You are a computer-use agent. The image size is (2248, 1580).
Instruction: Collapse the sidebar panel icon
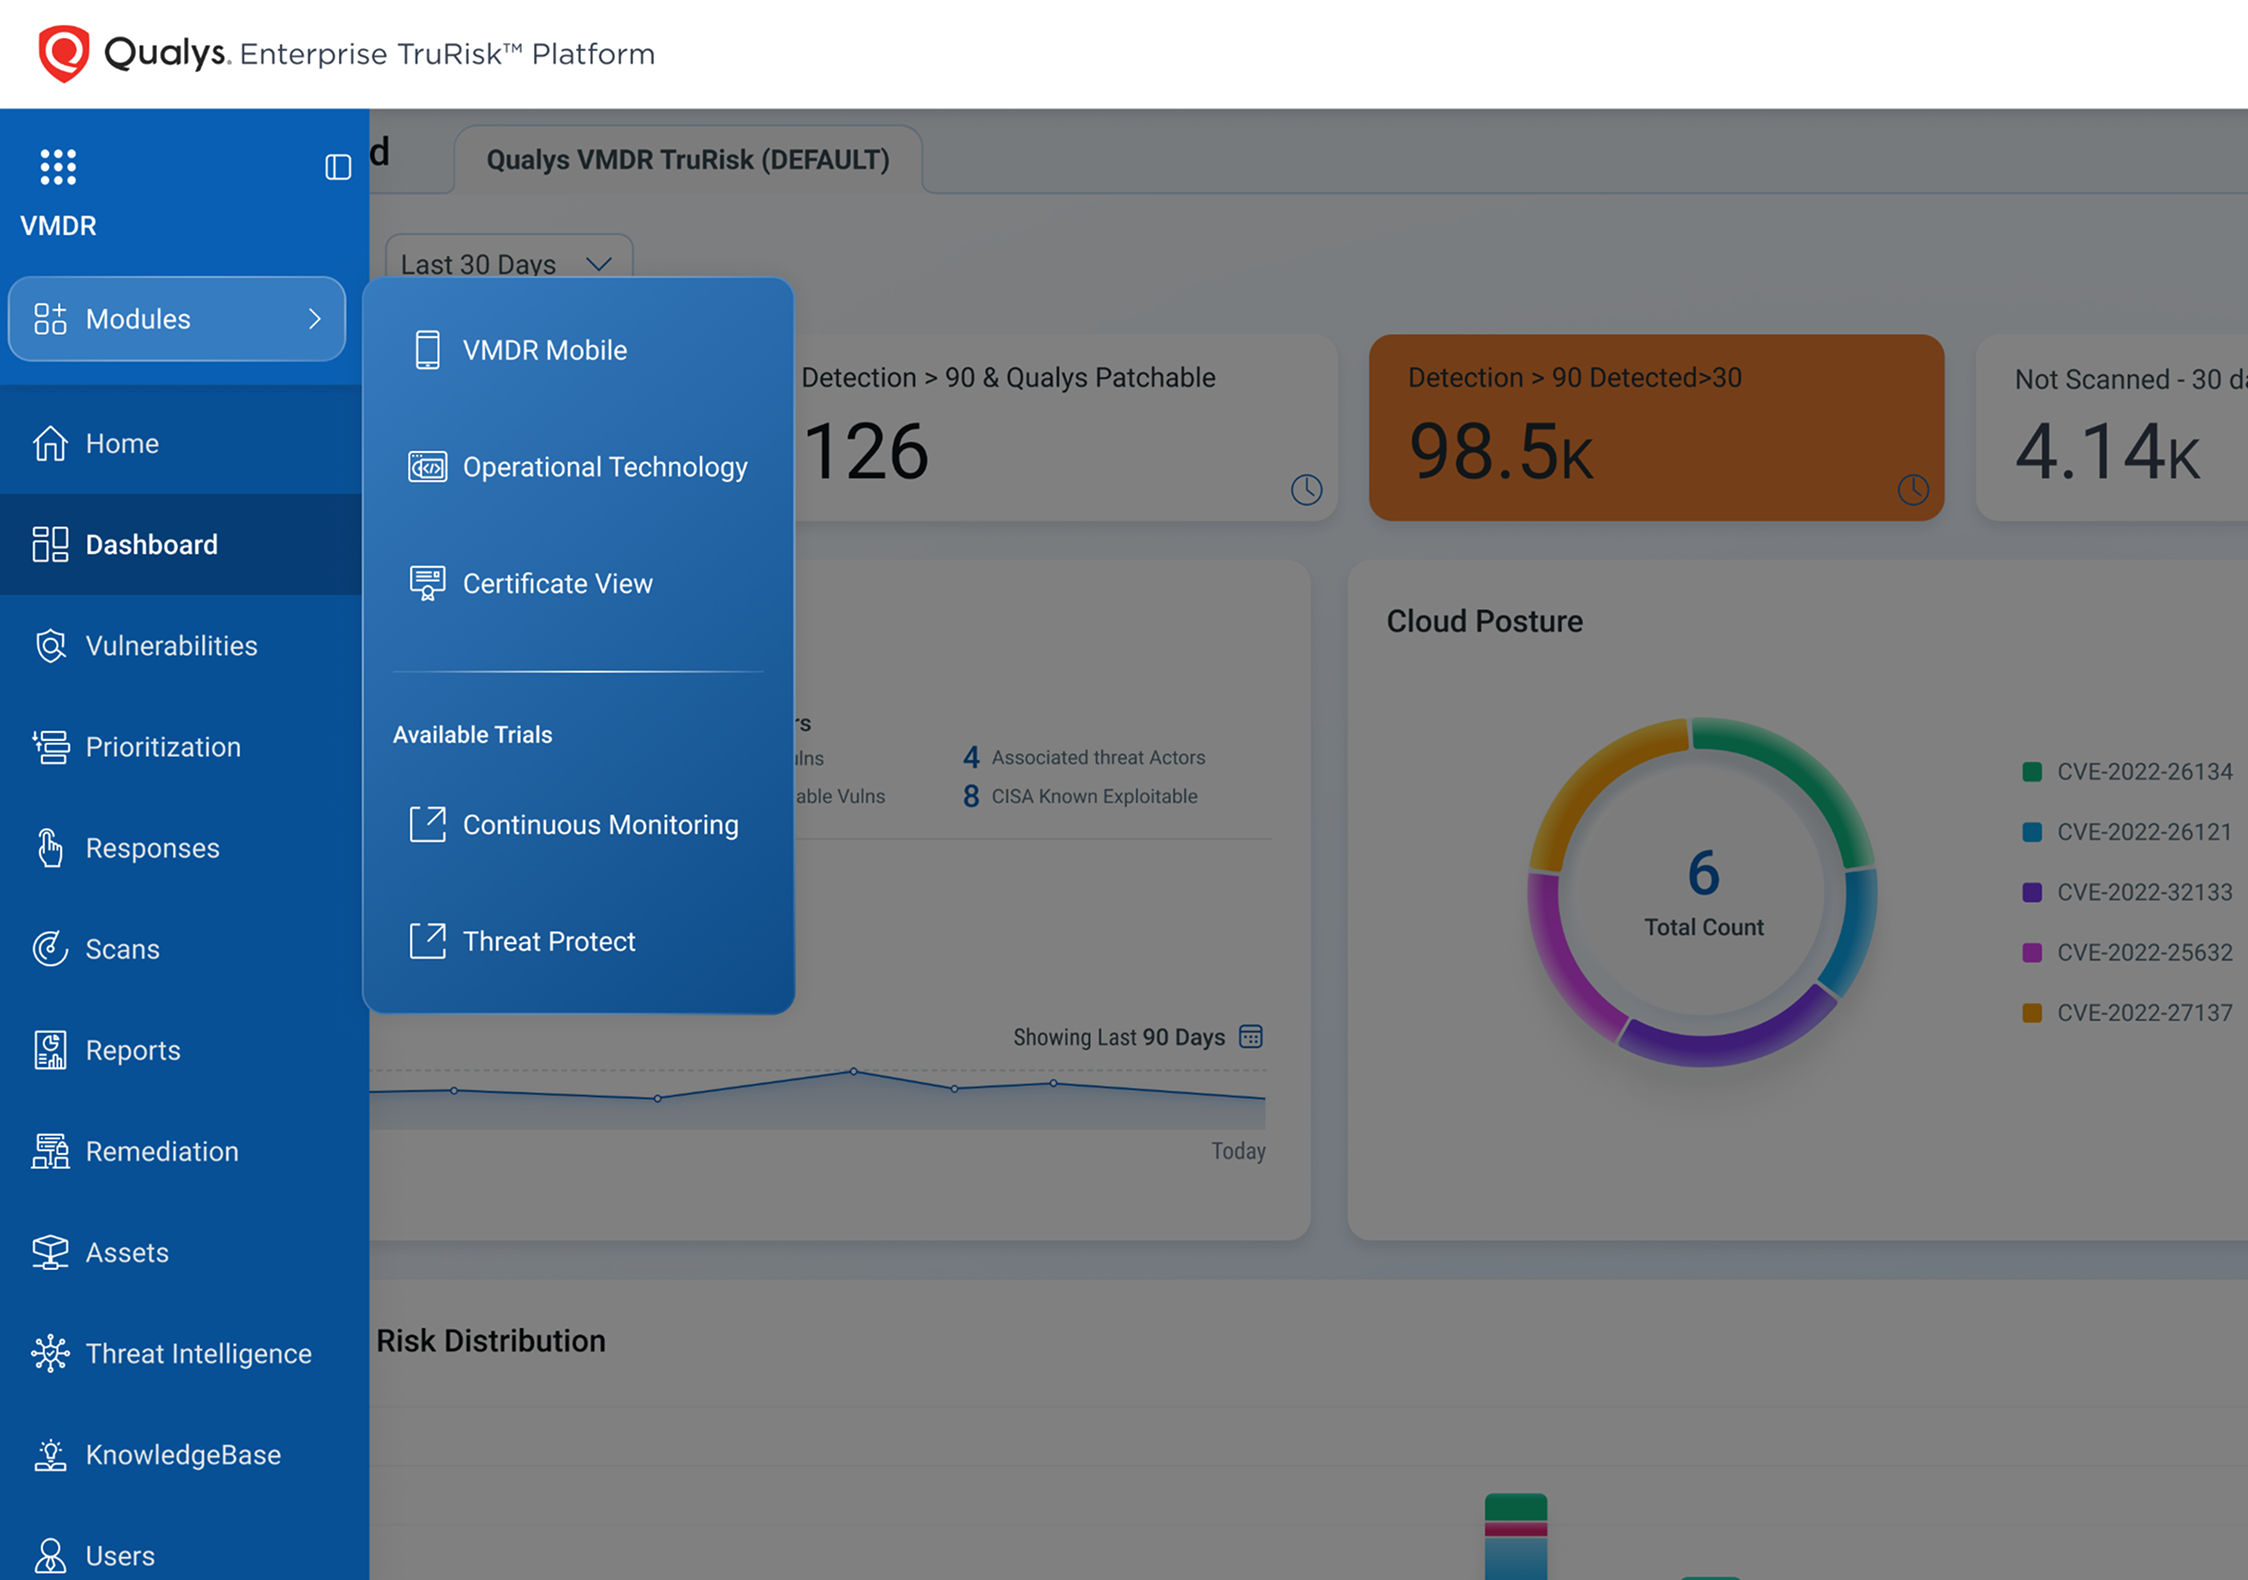click(x=338, y=167)
